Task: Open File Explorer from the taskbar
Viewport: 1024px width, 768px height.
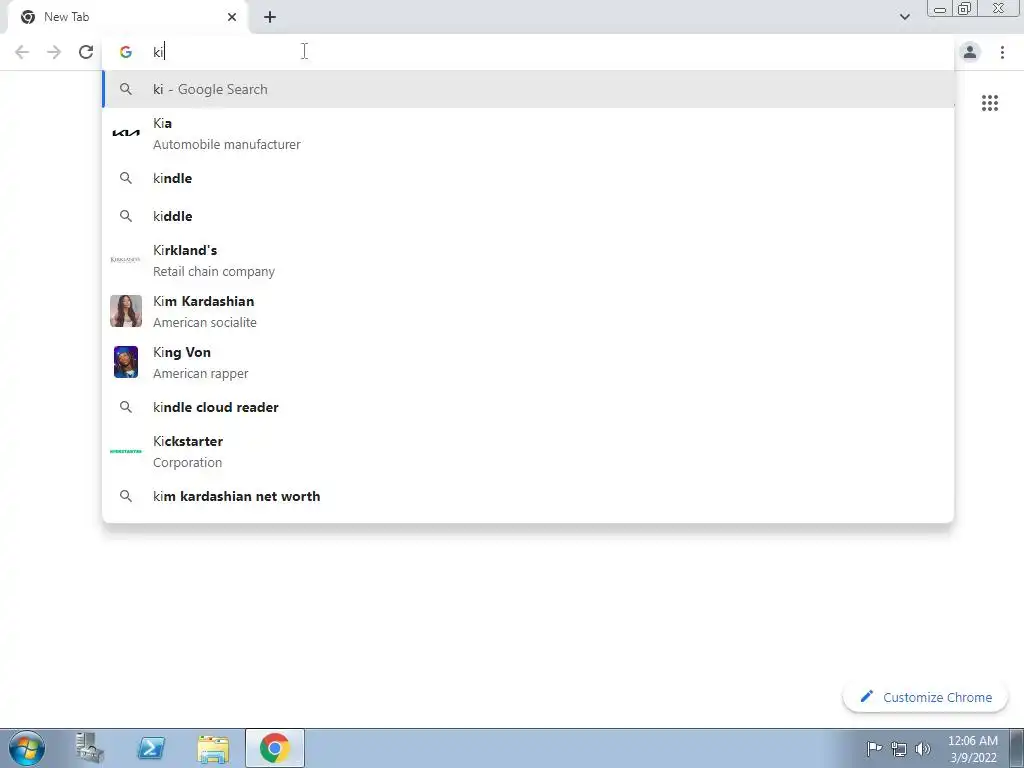Action: point(213,748)
